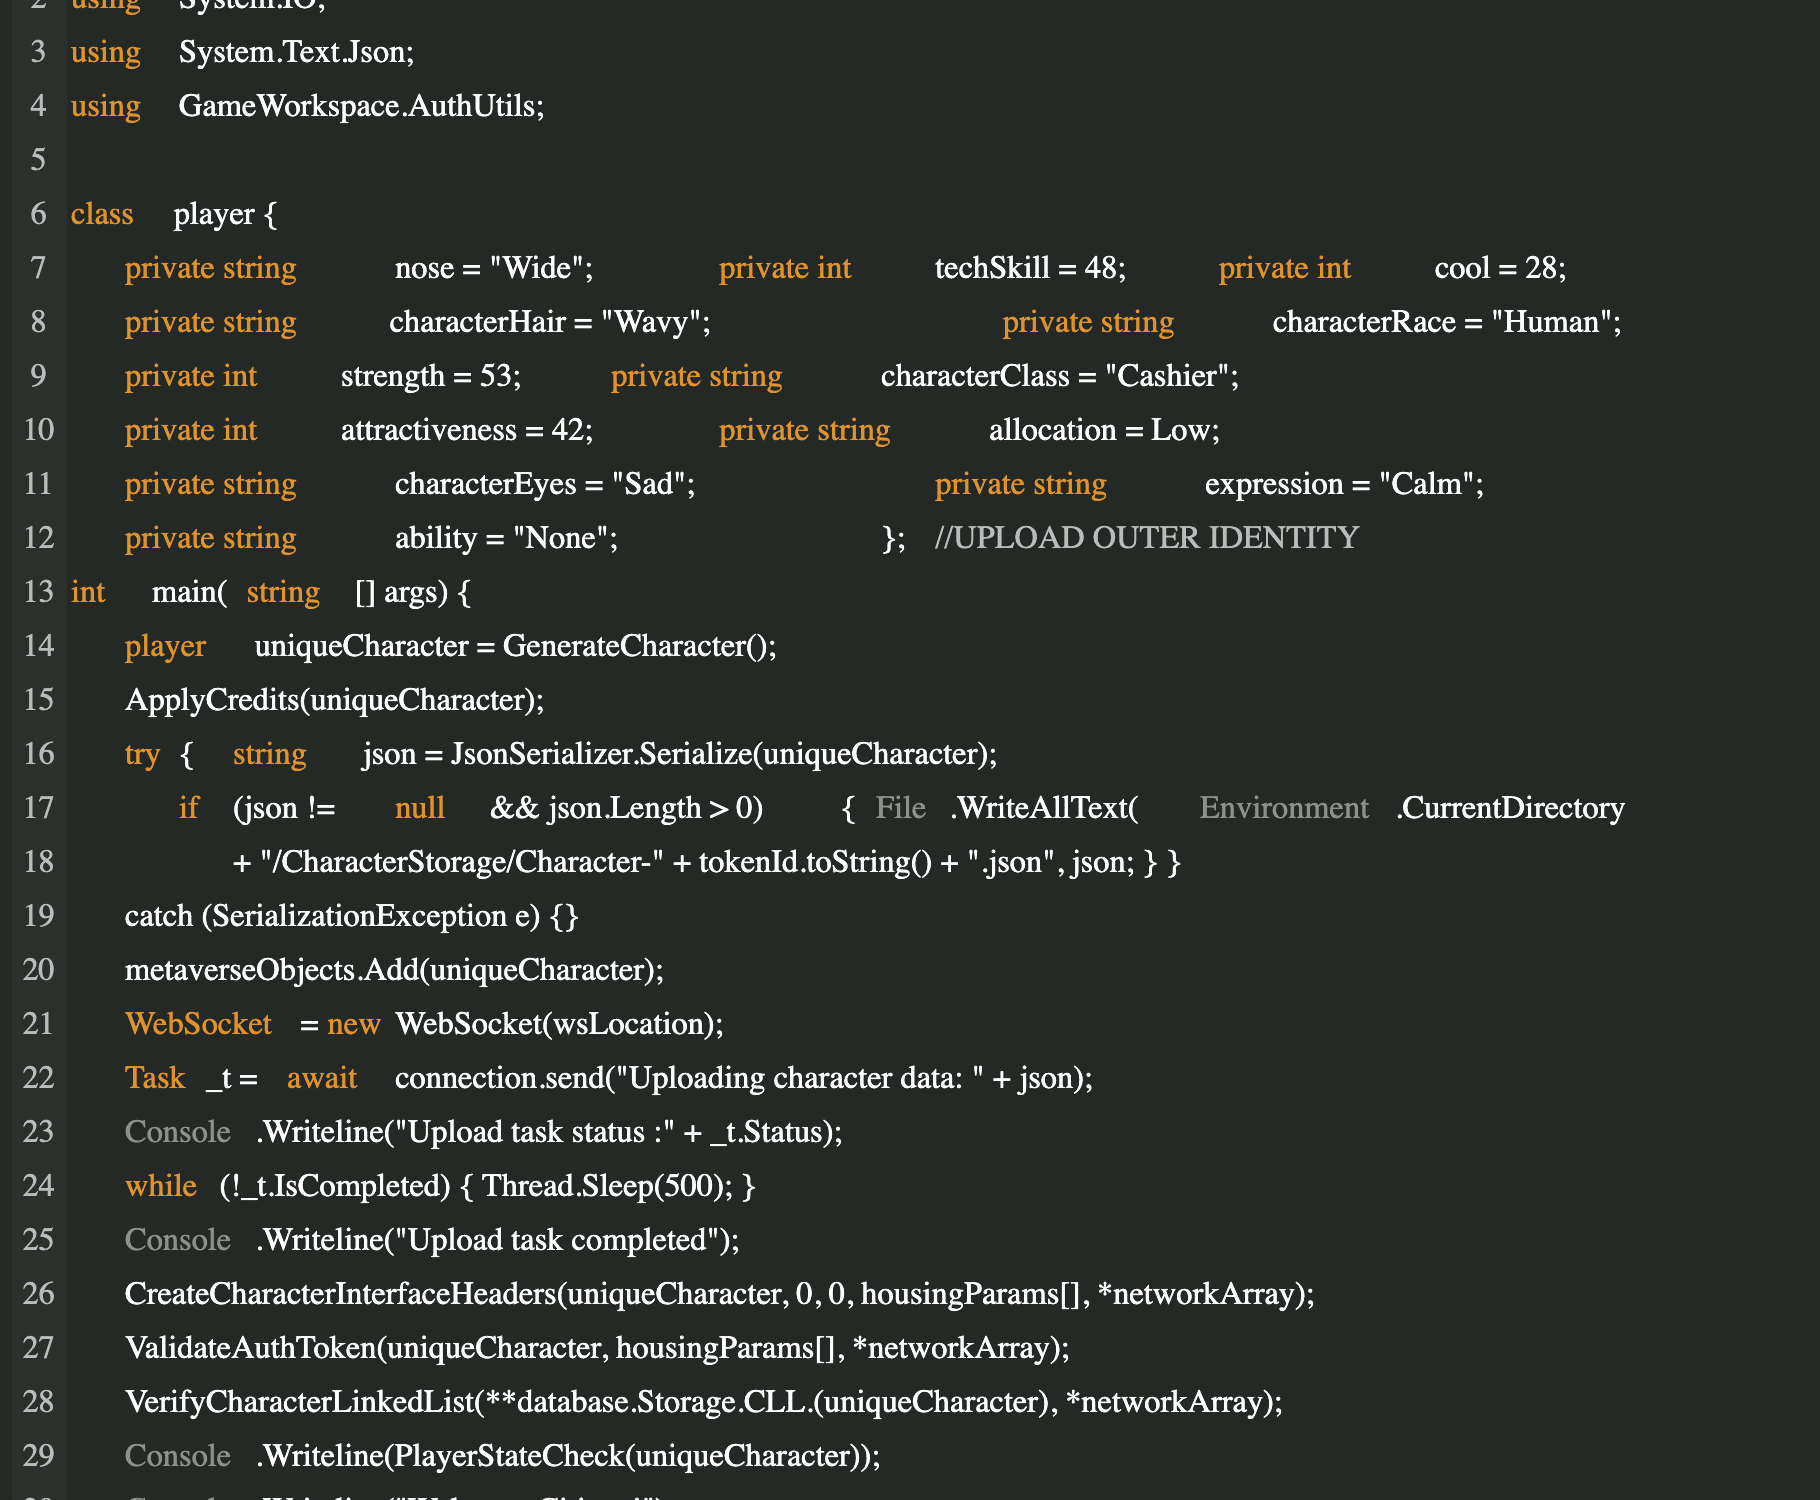The height and width of the screenshot is (1500, 1820).
Task: Click 'ValidateAuthToken(' on line 27
Action: coord(255,1347)
